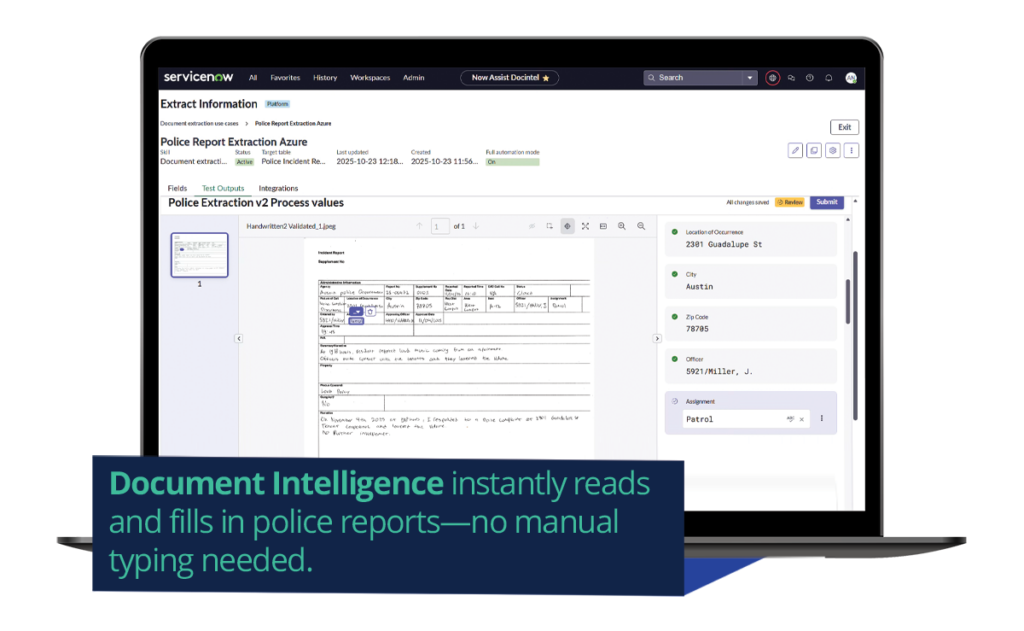Click the fit-to-screen icon in the viewer toolbar
The image size is (1024, 631).
(585, 227)
